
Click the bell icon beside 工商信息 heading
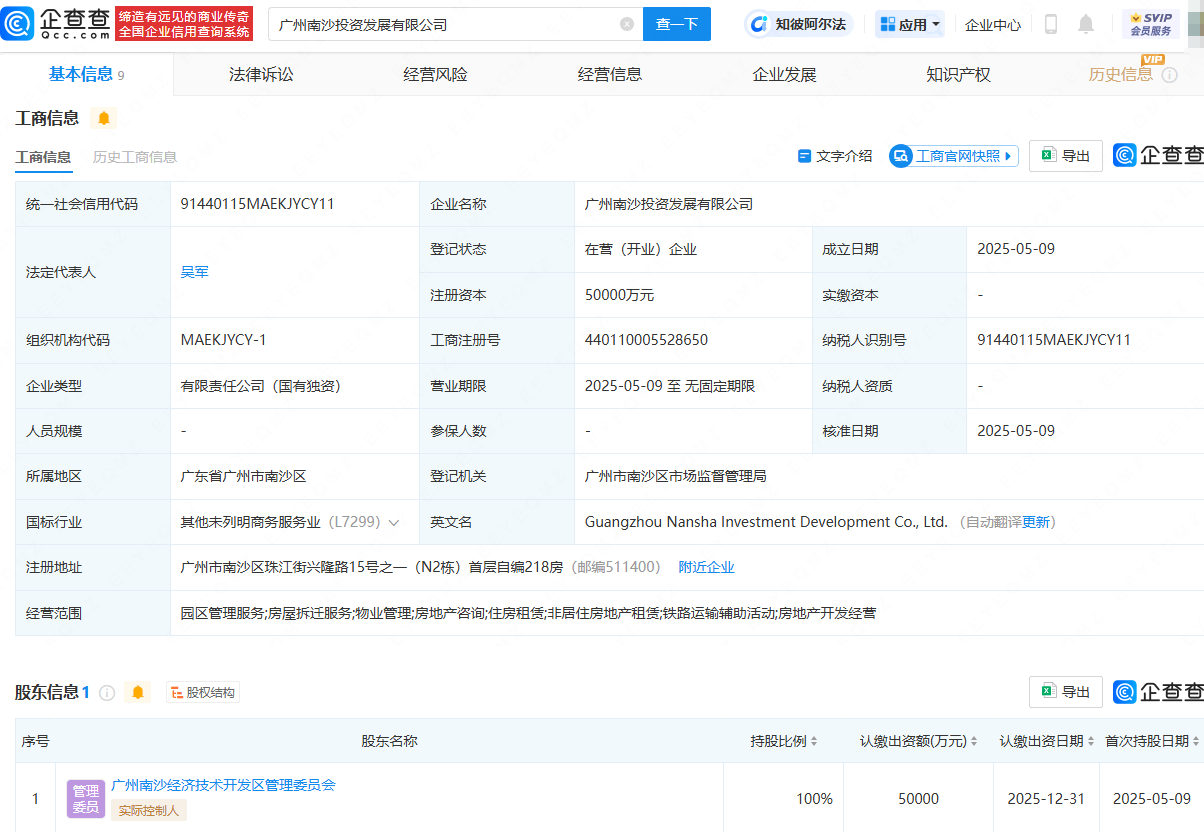pos(103,118)
